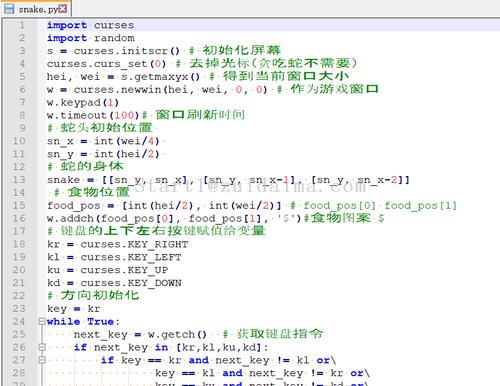Click 'snake = [[sn_y, sn_x]' list start
The height and width of the screenshot is (386, 500).
point(118,180)
